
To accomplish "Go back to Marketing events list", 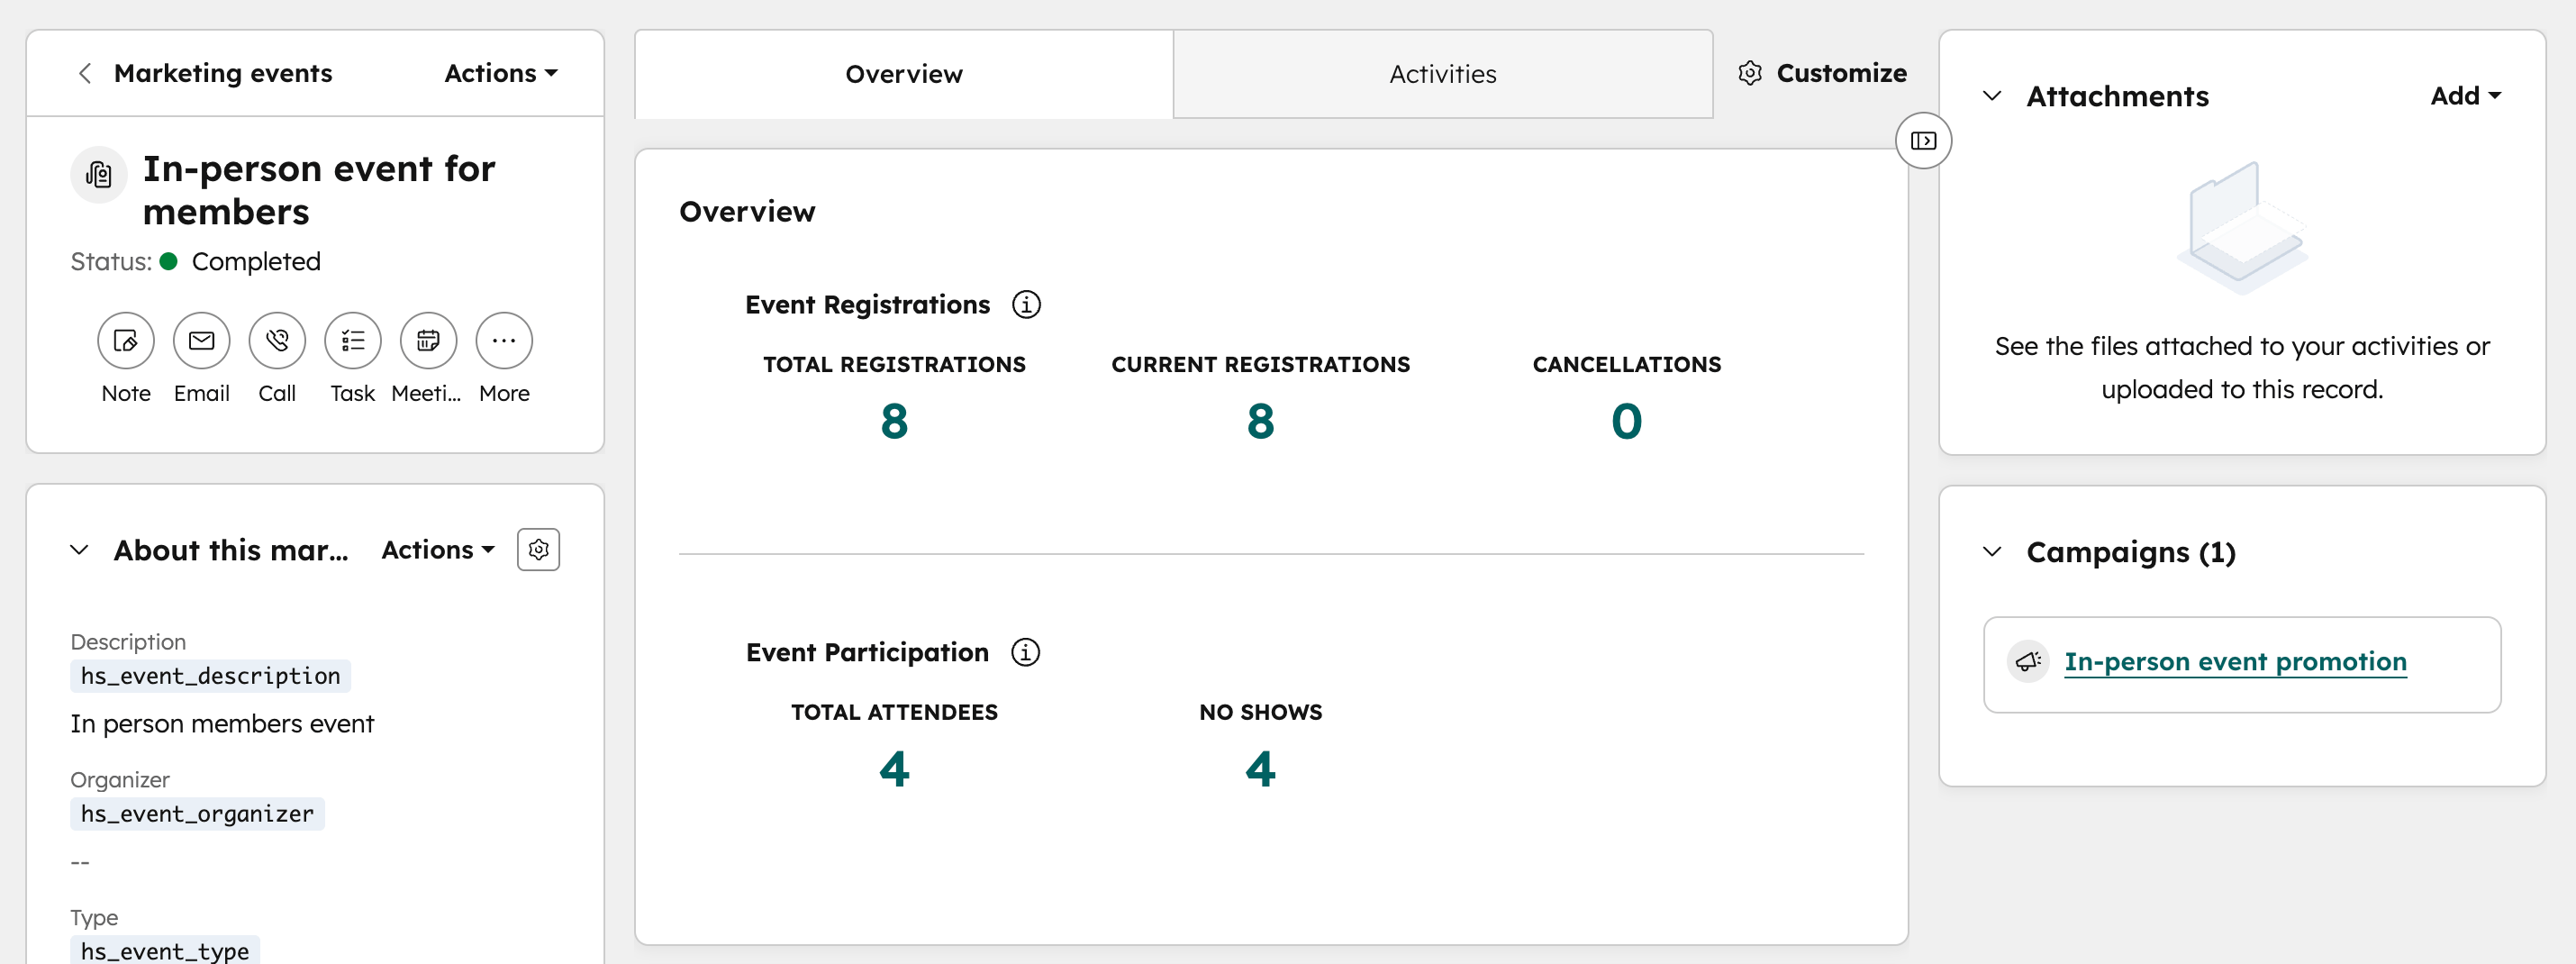I will (85, 72).
